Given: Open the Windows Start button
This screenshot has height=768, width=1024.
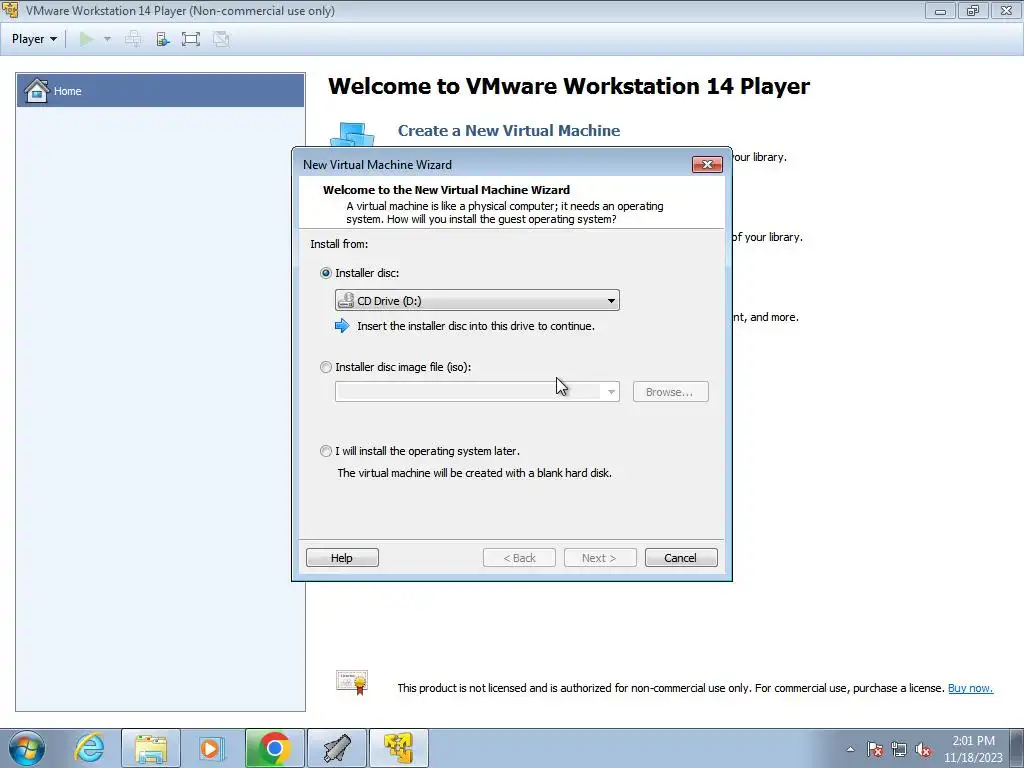Looking at the screenshot, I should 27,748.
